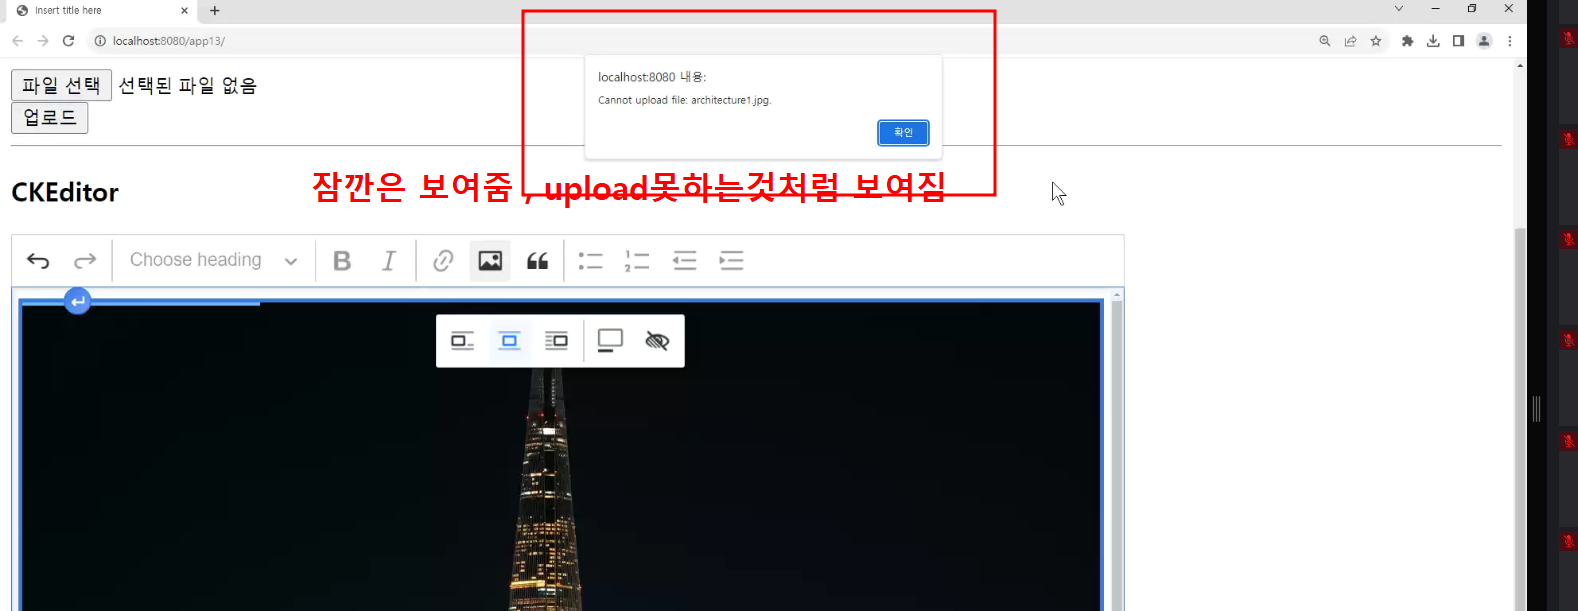Click the CKEditor heading text
The height and width of the screenshot is (611, 1578).
pos(65,192)
